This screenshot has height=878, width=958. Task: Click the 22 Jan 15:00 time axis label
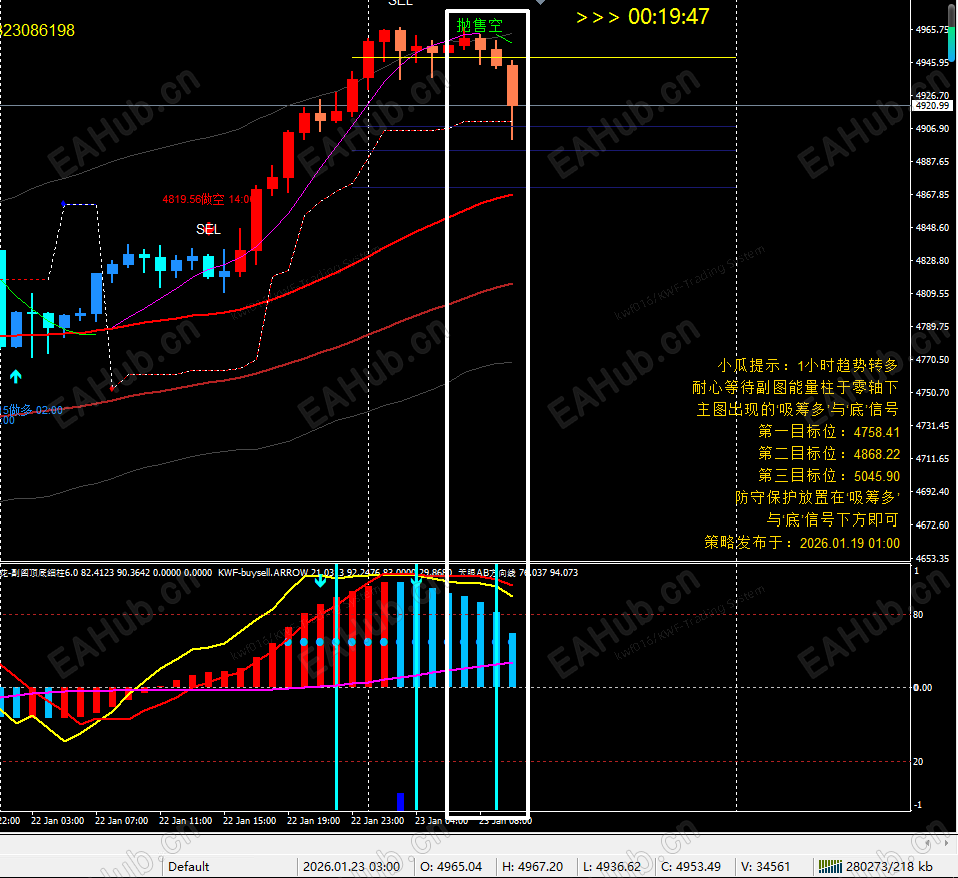click(x=249, y=821)
